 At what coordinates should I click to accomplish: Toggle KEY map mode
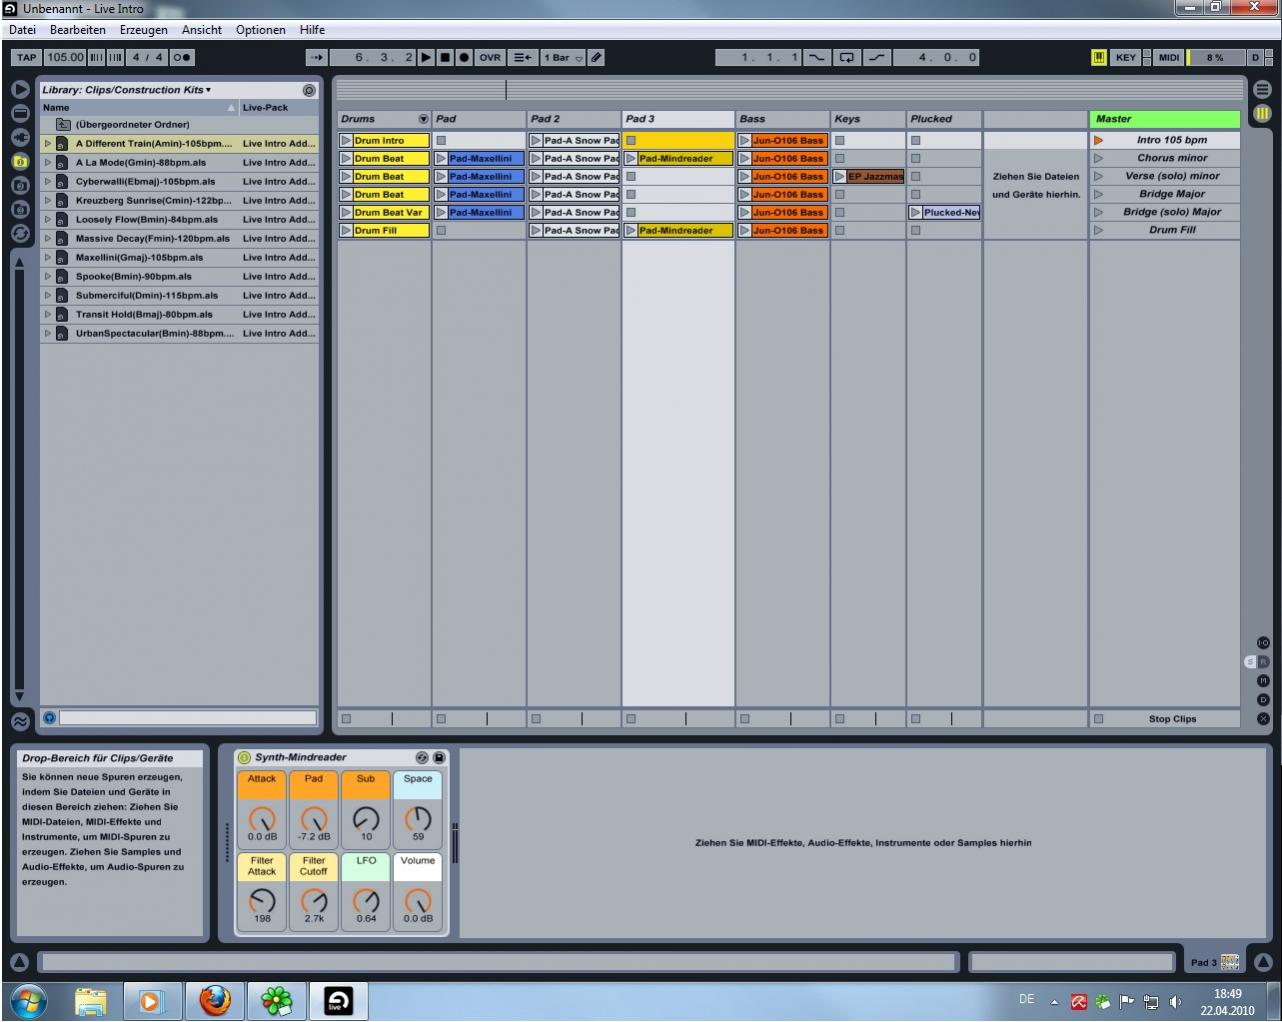click(x=1126, y=58)
